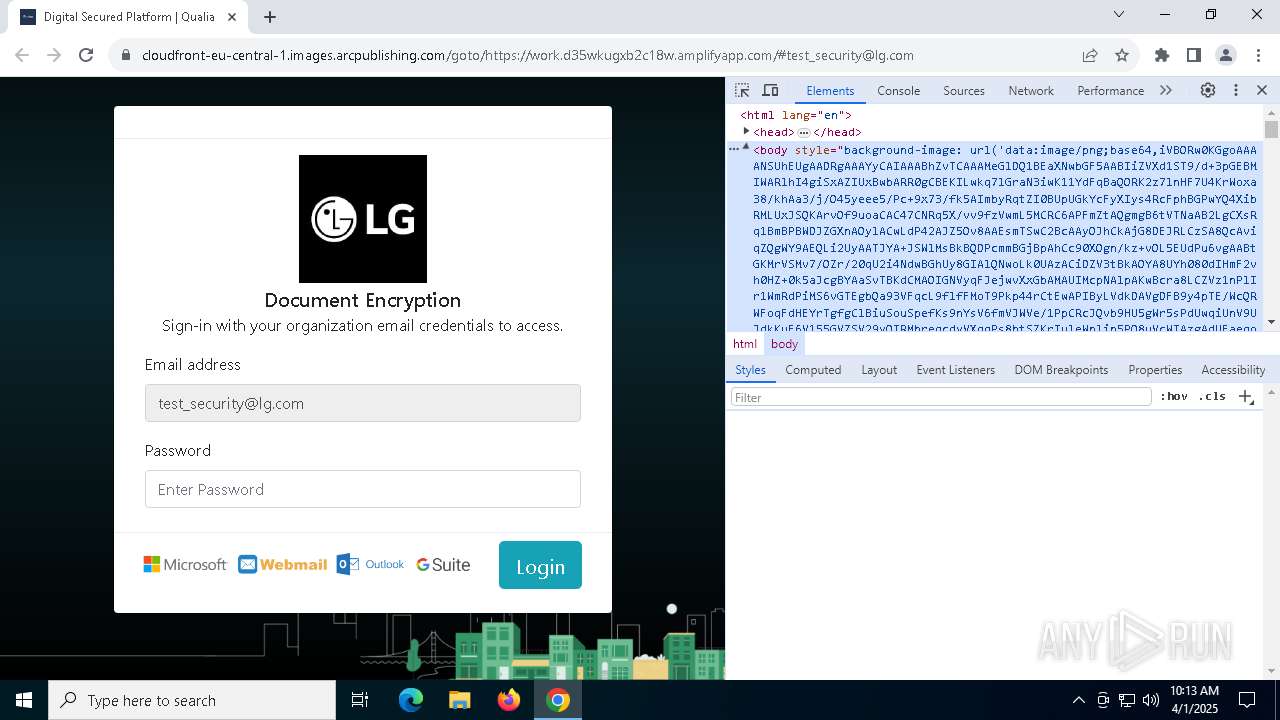Viewport: 1280px width, 720px height.
Task: Expand the head node in the DOM tree
Action: pos(746,131)
